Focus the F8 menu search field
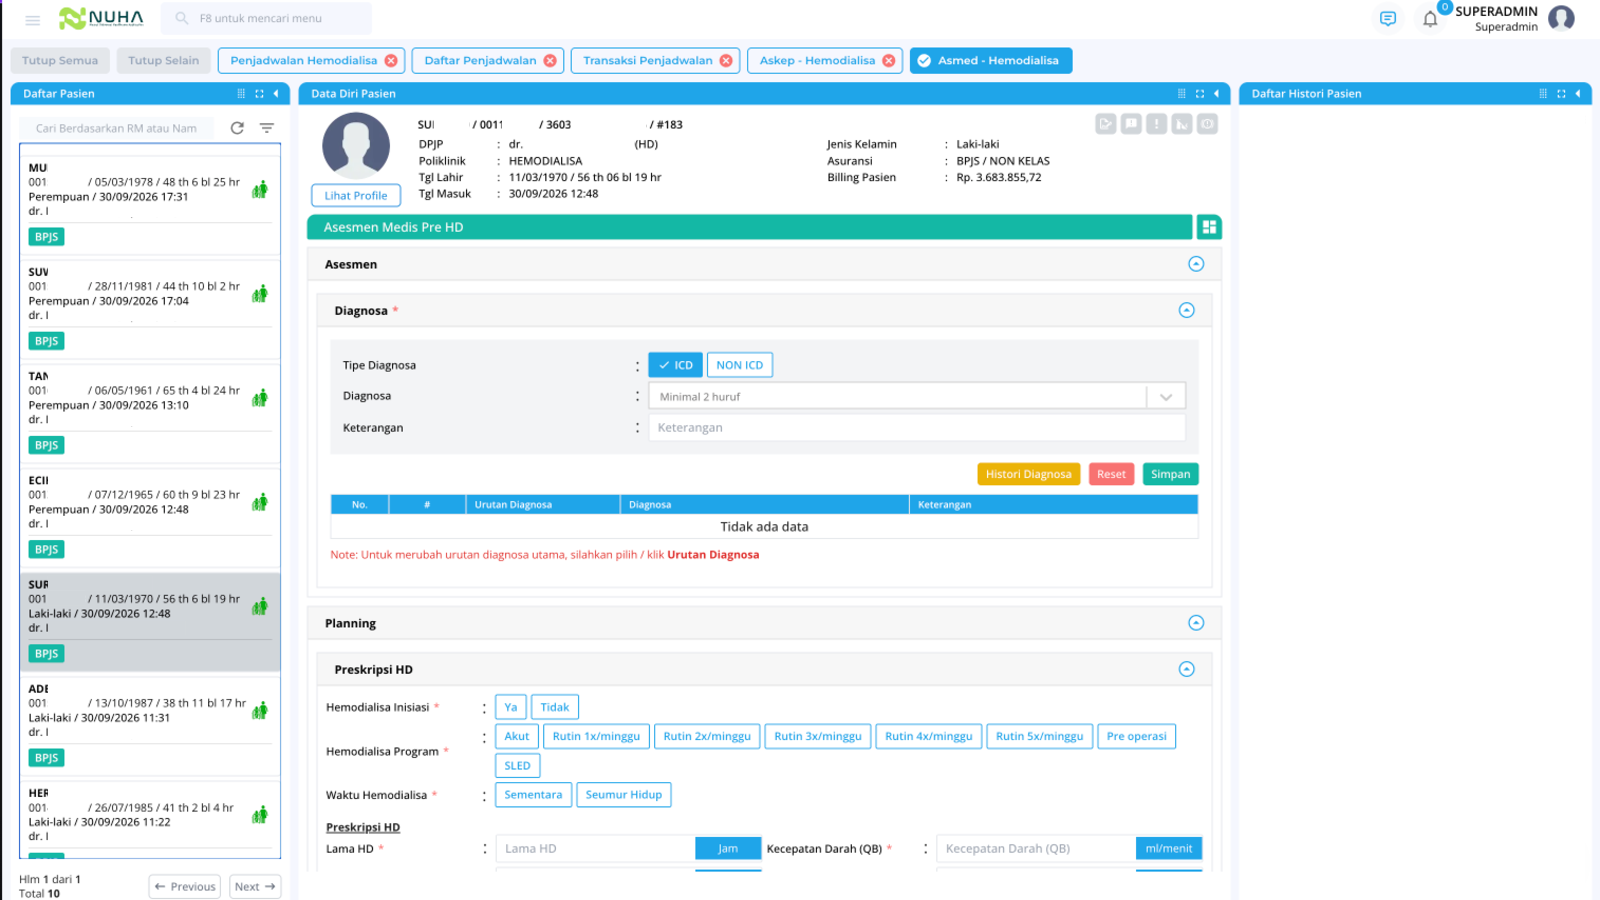The image size is (1600, 900). point(266,18)
